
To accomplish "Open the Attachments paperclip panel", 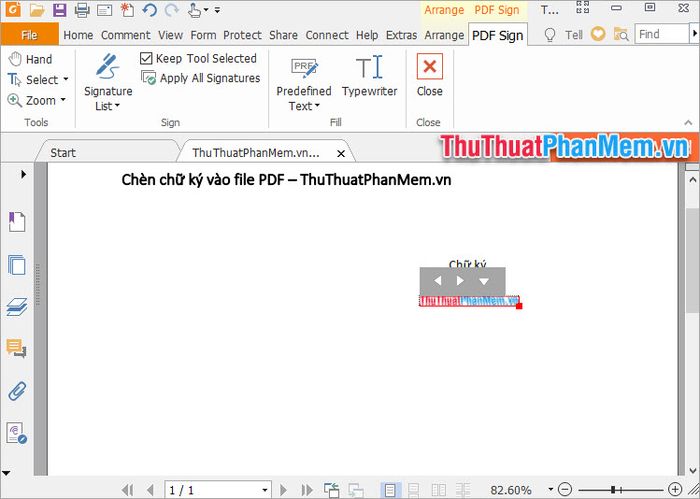I will (17, 391).
